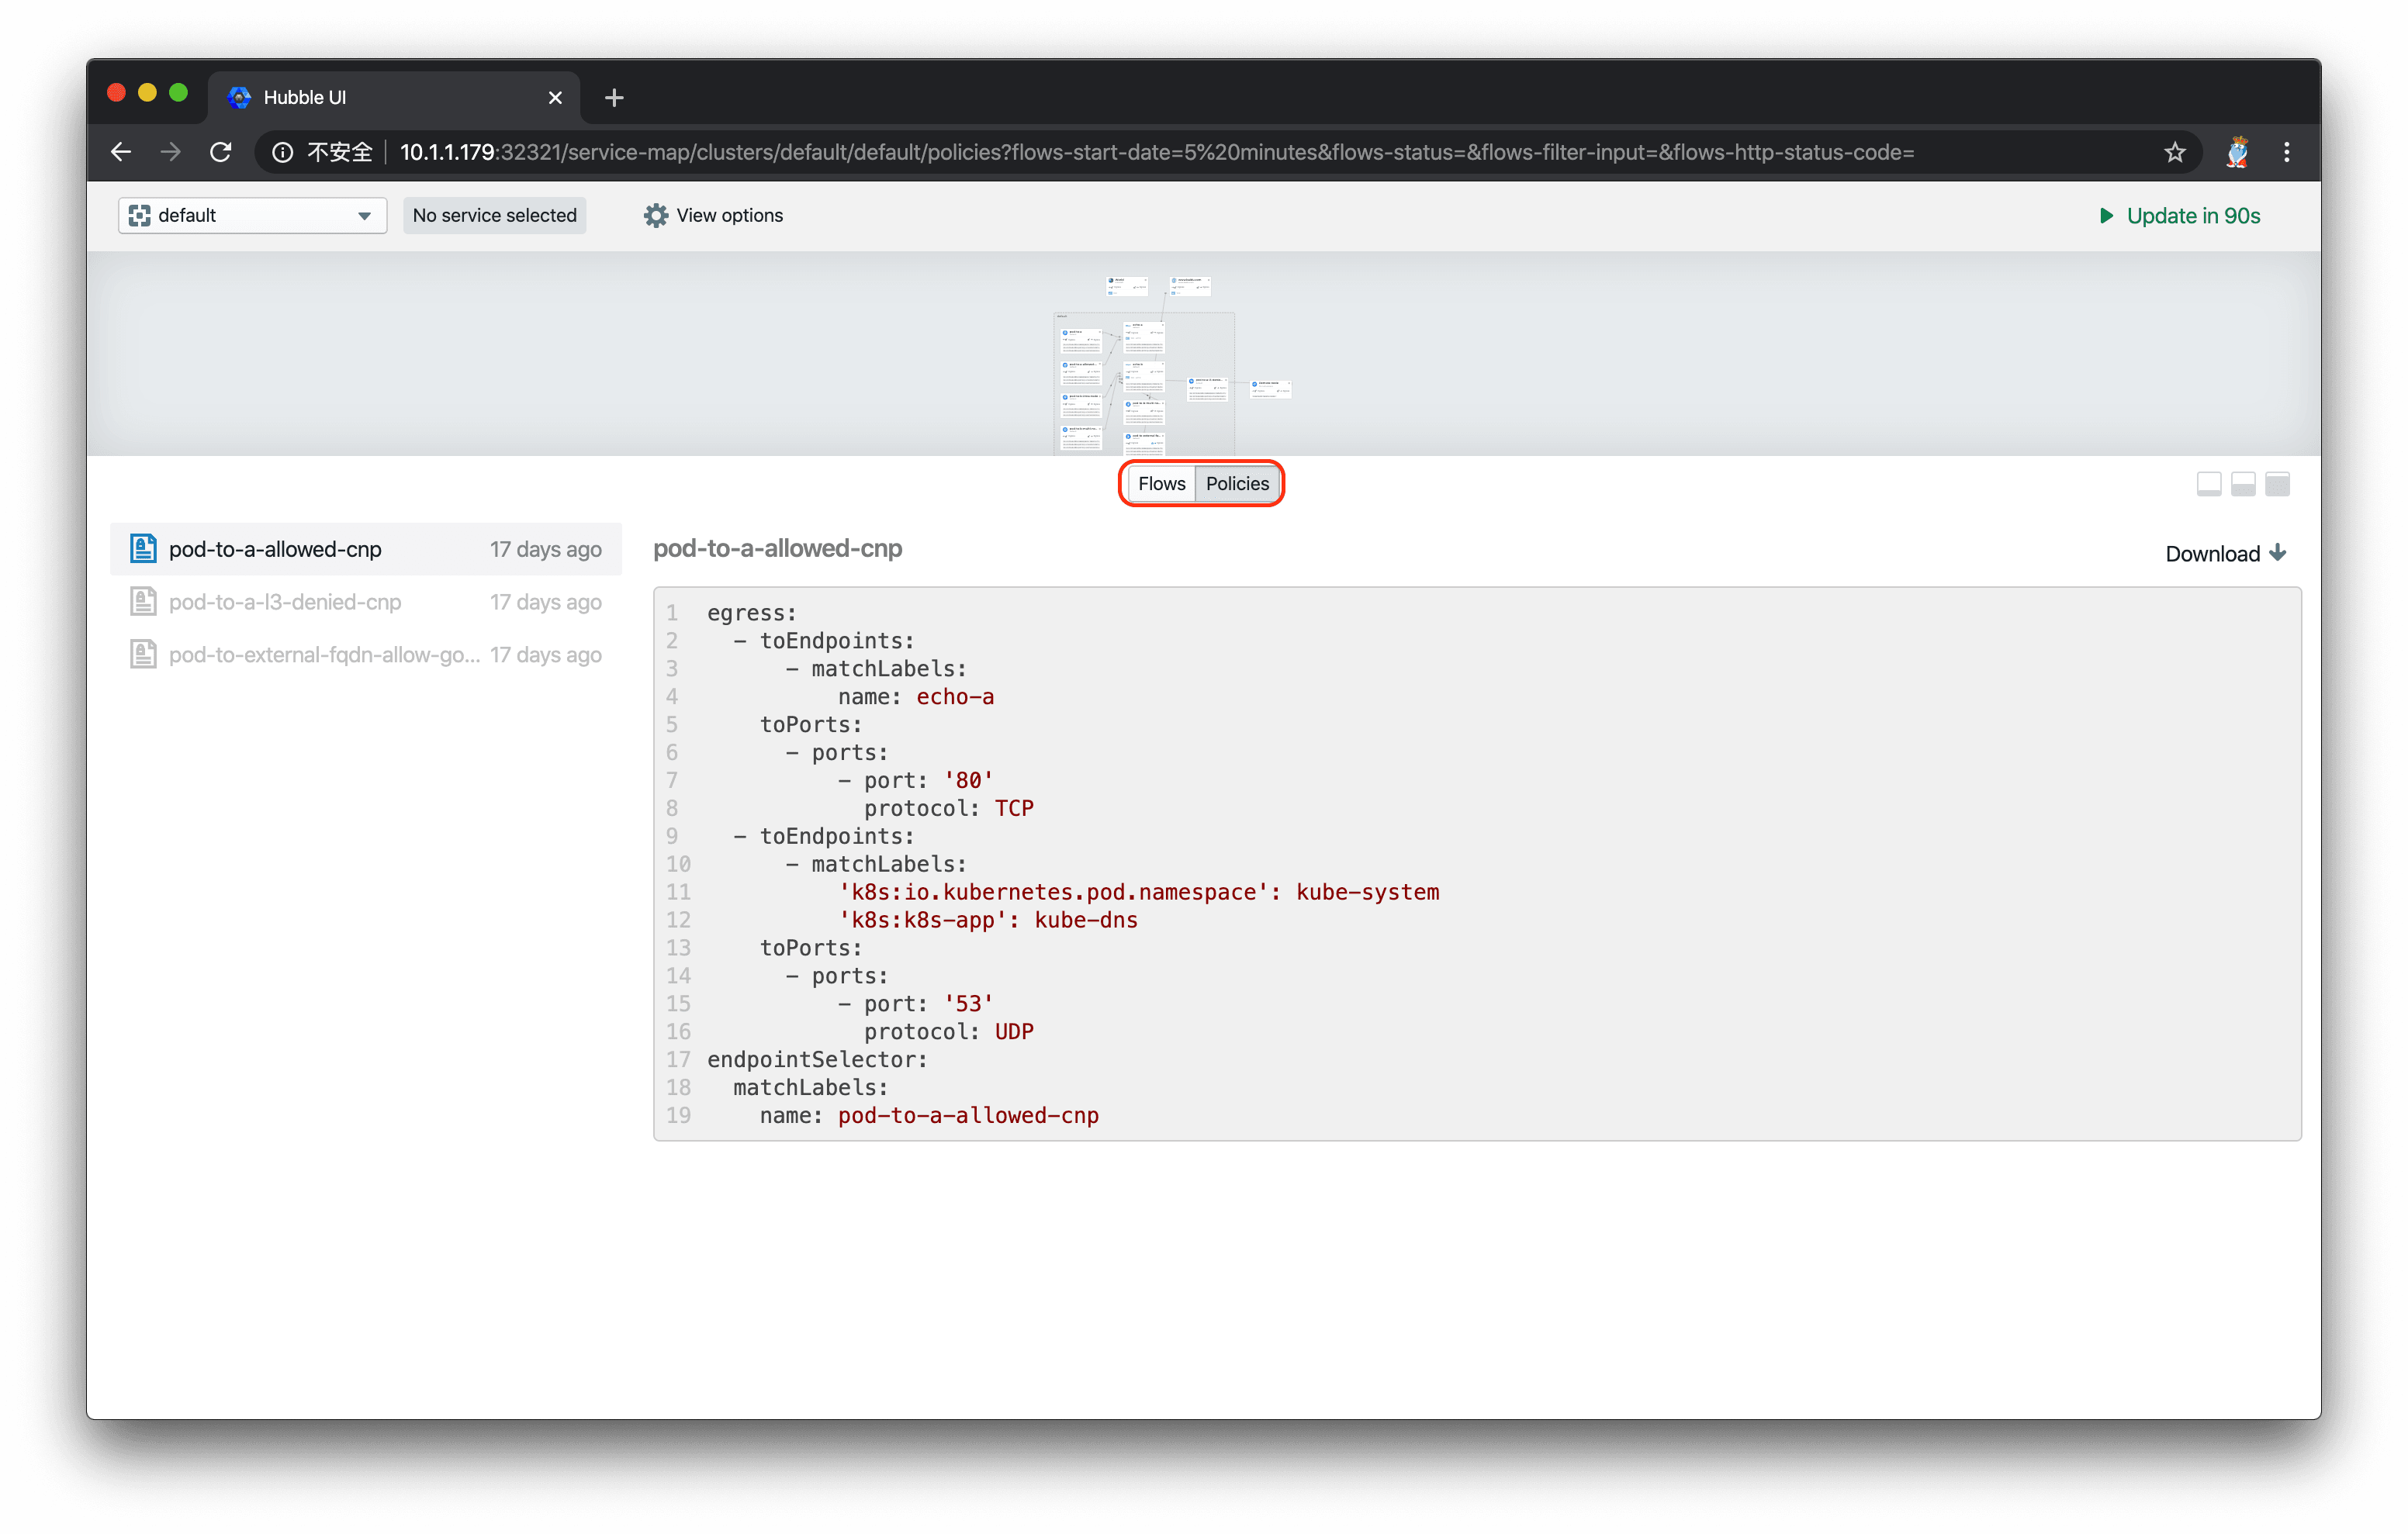This screenshot has width=2408, height=1534.
Task: Click the View options gear icon
Action: (655, 215)
